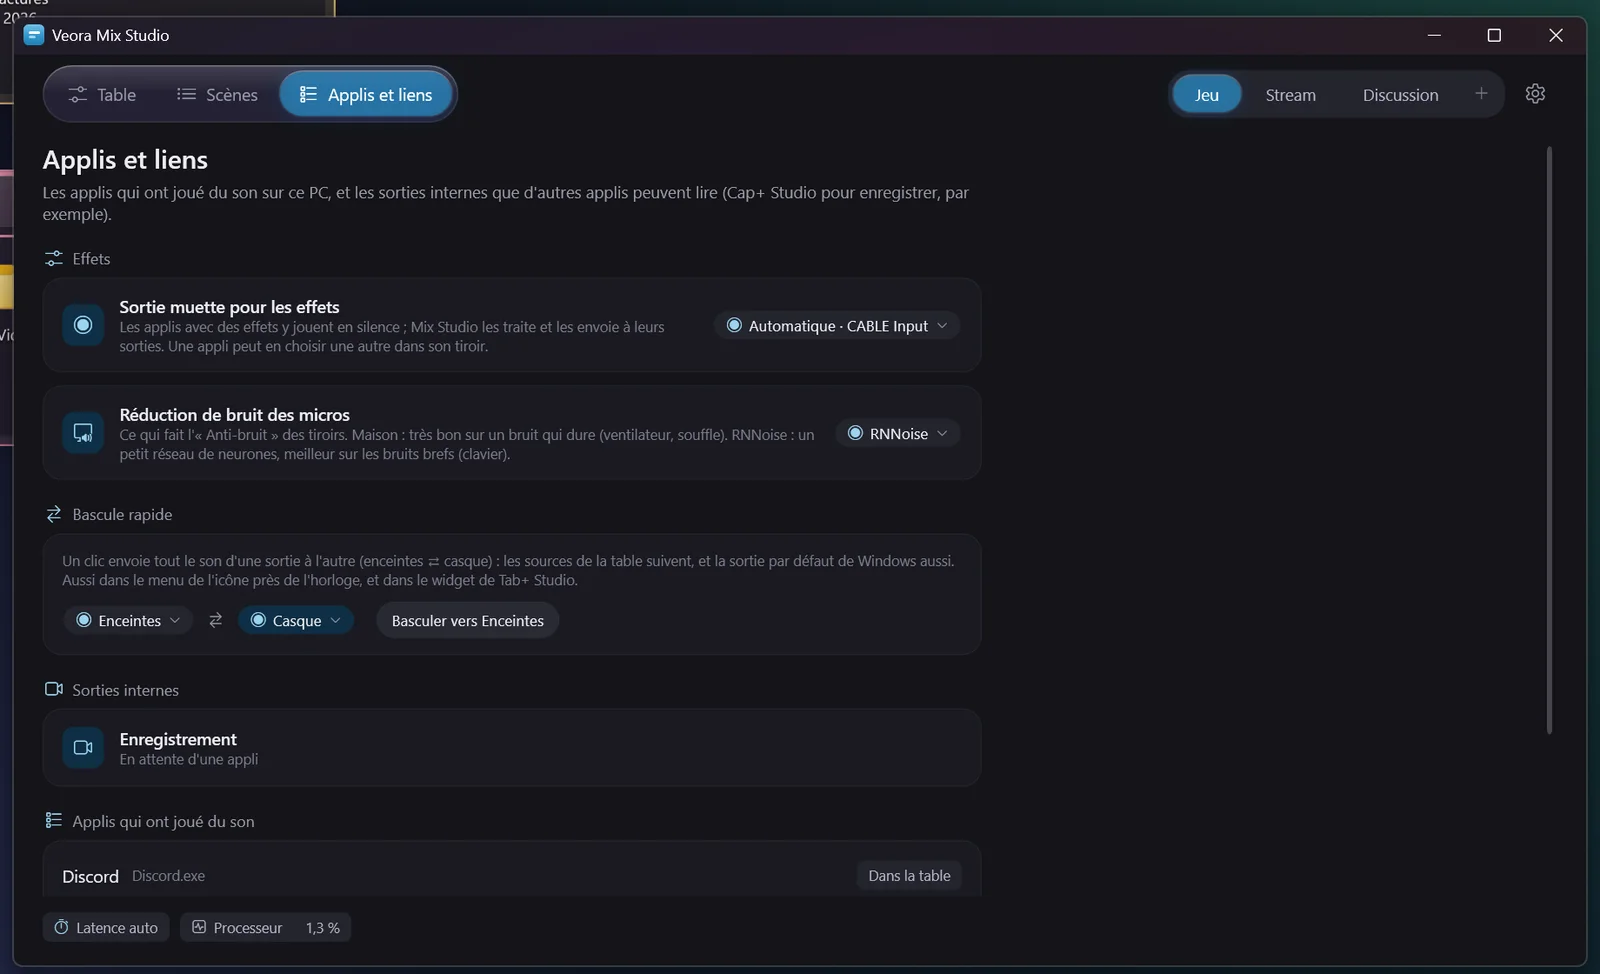This screenshot has height=974, width=1600.
Task: Click the mic noise reduction icon
Action: click(x=83, y=433)
